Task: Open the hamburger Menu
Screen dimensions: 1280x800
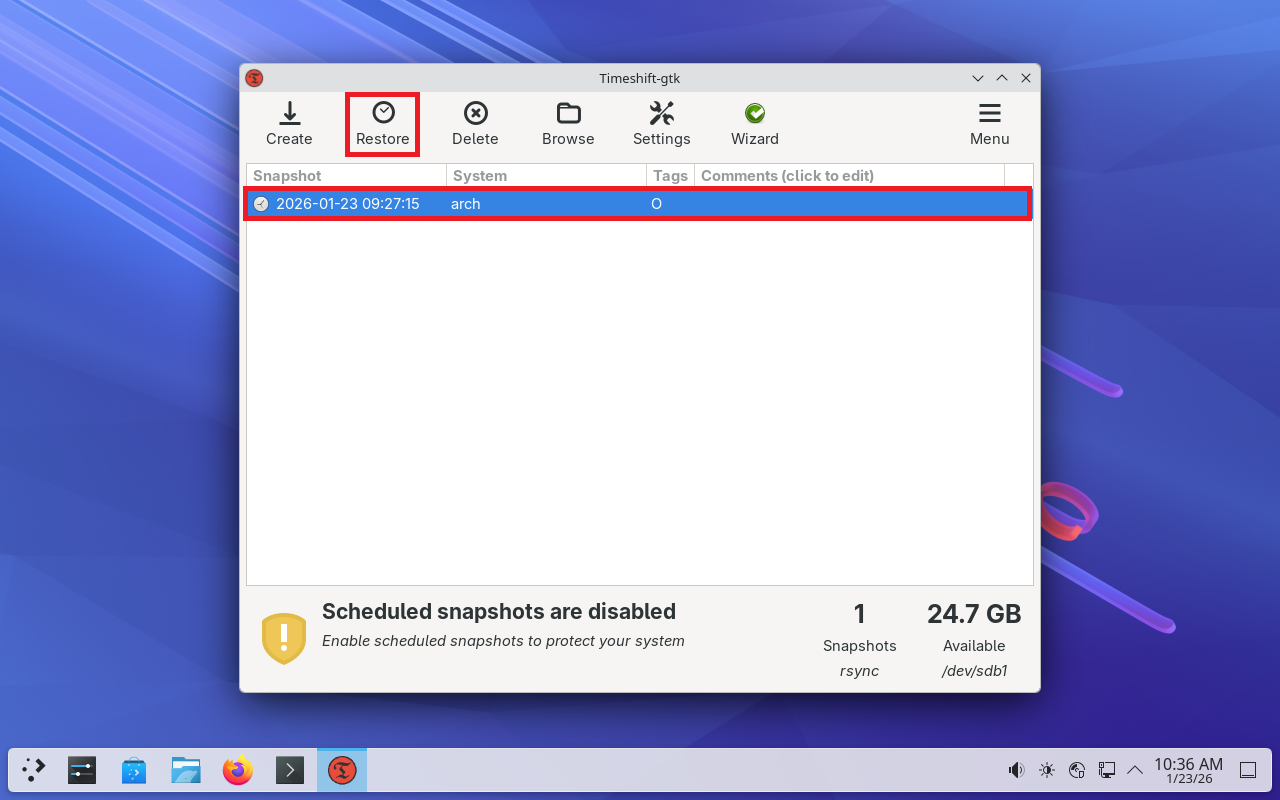Action: tap(989, 124)
